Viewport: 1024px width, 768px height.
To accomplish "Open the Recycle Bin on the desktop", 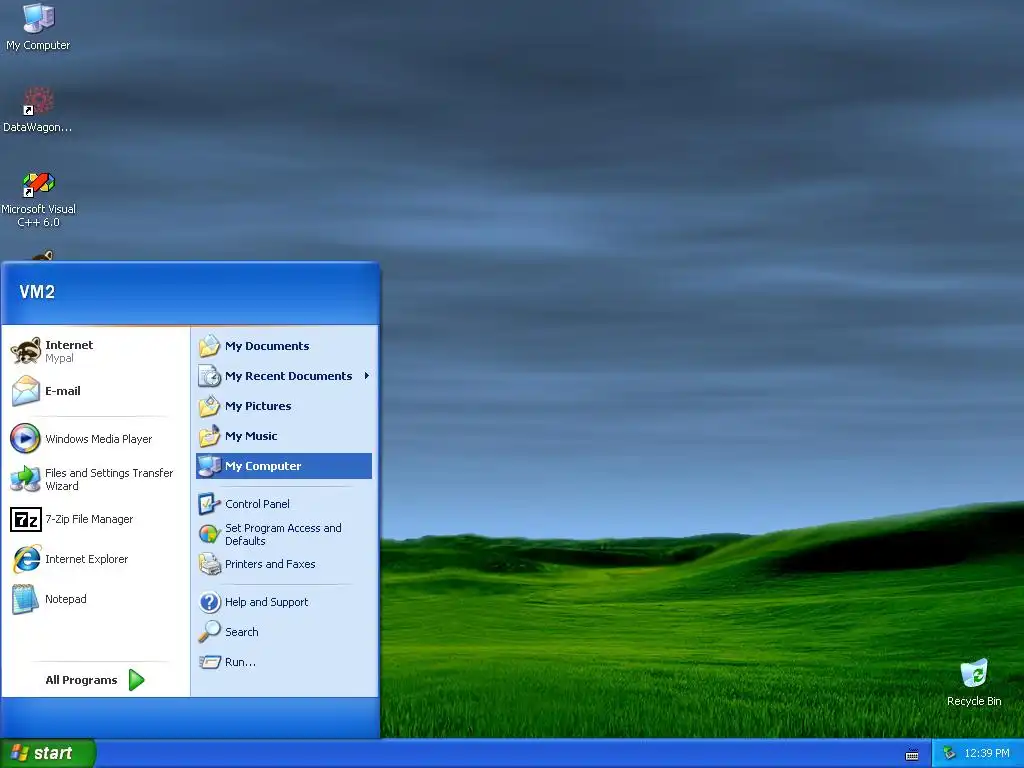I will [x=974, y=673].
